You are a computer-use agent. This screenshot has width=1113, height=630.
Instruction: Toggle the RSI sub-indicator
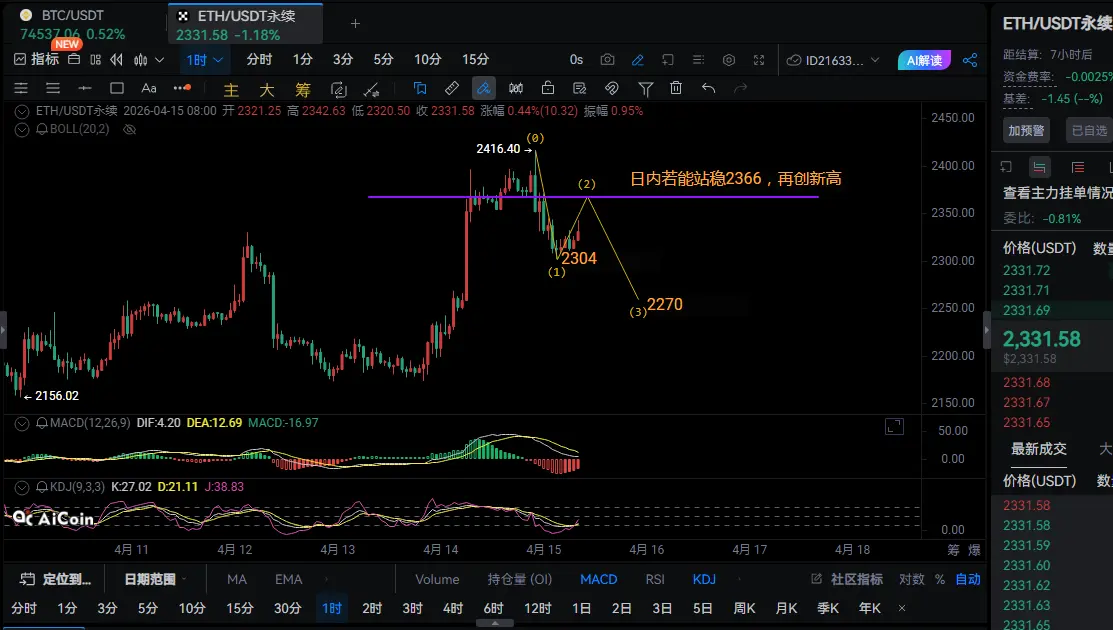click(x=654, y=579)
